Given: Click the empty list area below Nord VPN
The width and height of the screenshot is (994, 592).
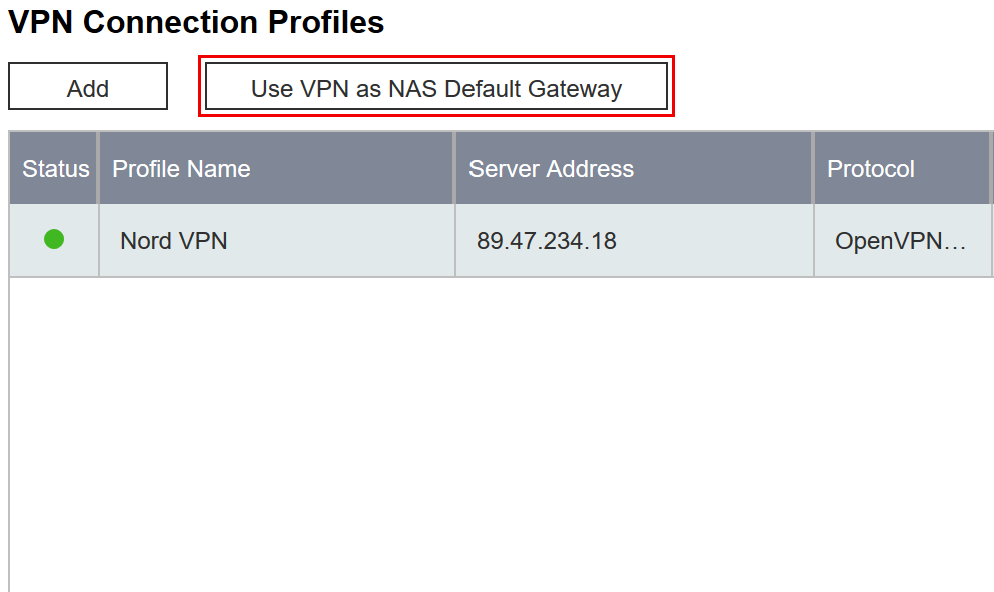Looking at the screenshot, I should [500, 430].
